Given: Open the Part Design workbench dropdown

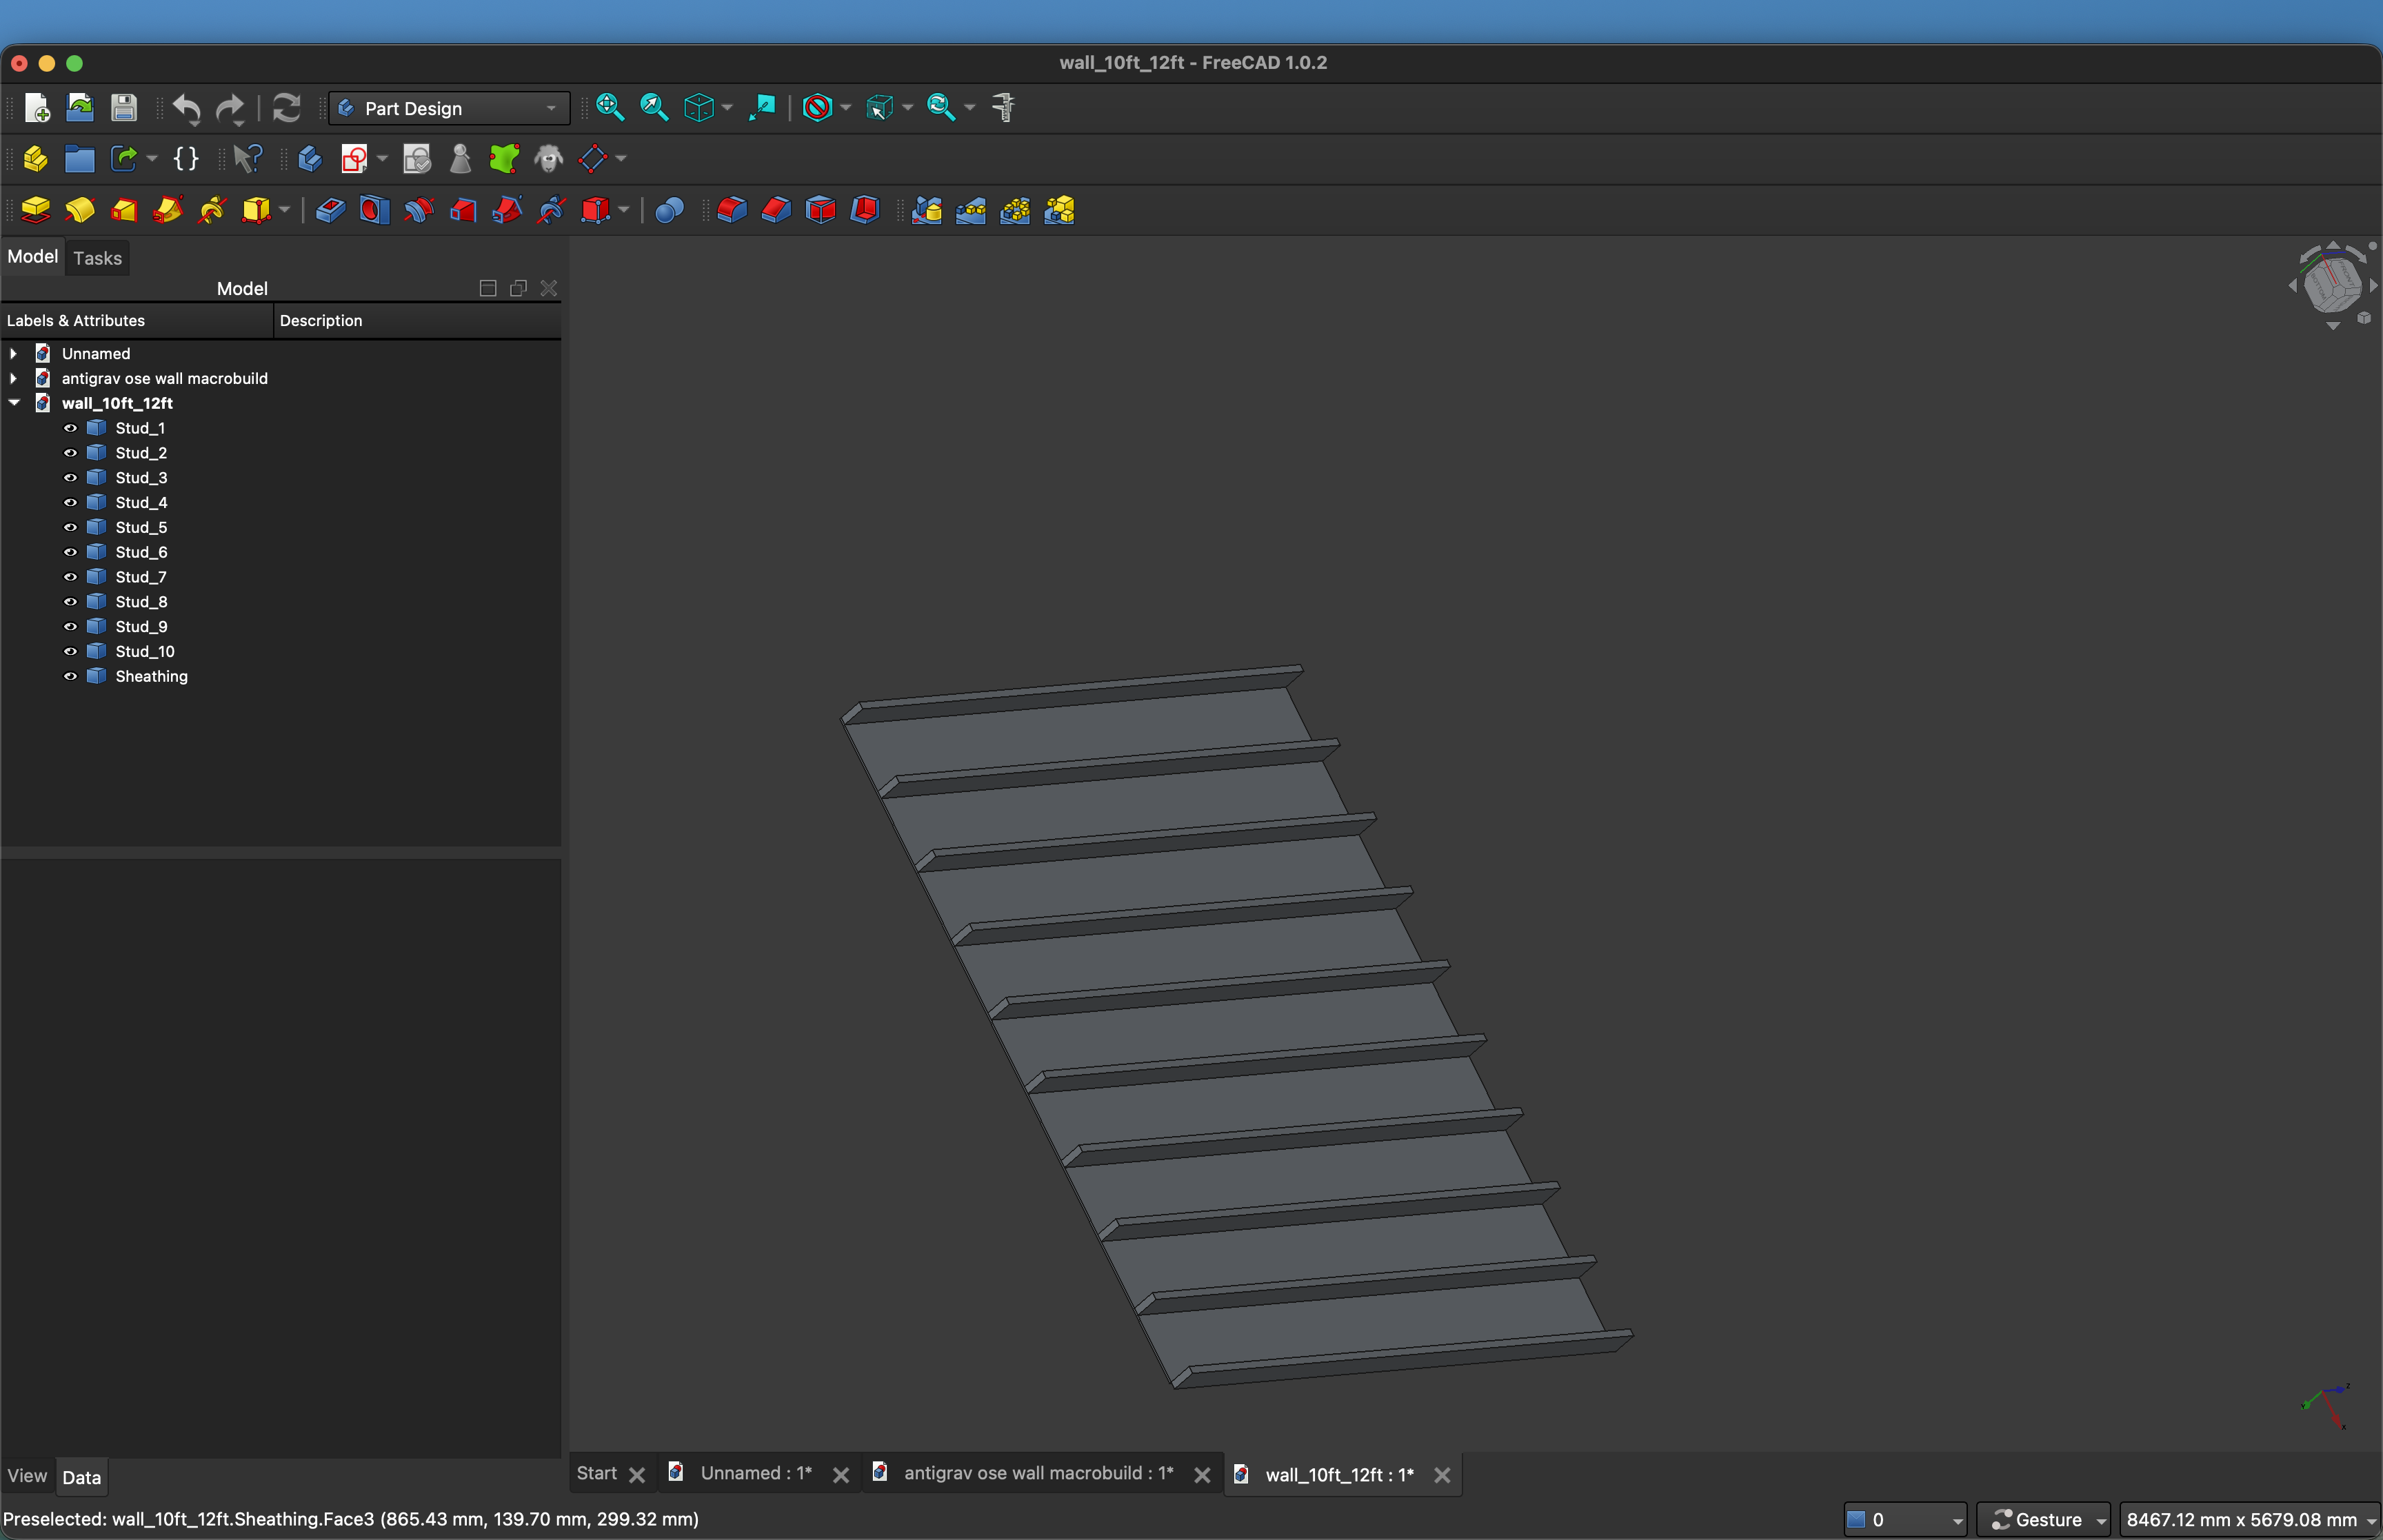Looking at the screenshot, I should click(x=449, y=108).
